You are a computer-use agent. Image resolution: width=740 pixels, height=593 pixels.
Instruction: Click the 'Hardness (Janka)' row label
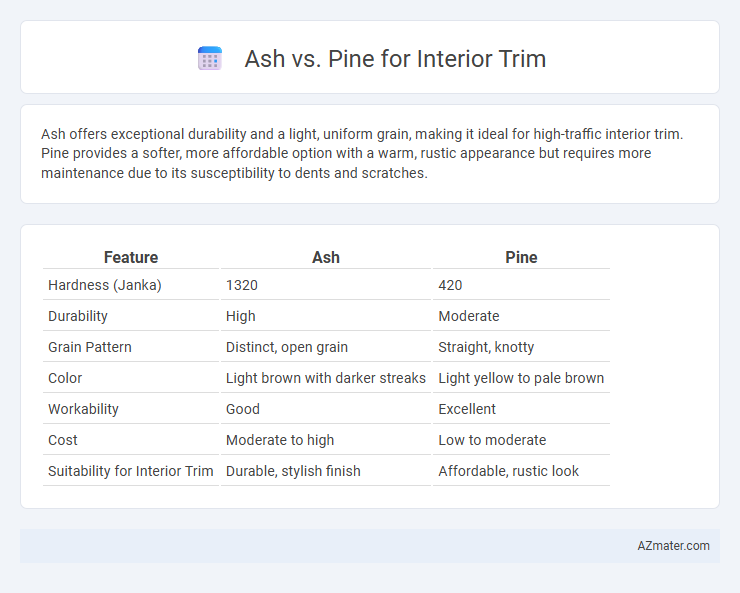pyautogui.click(x=105, y=285)
